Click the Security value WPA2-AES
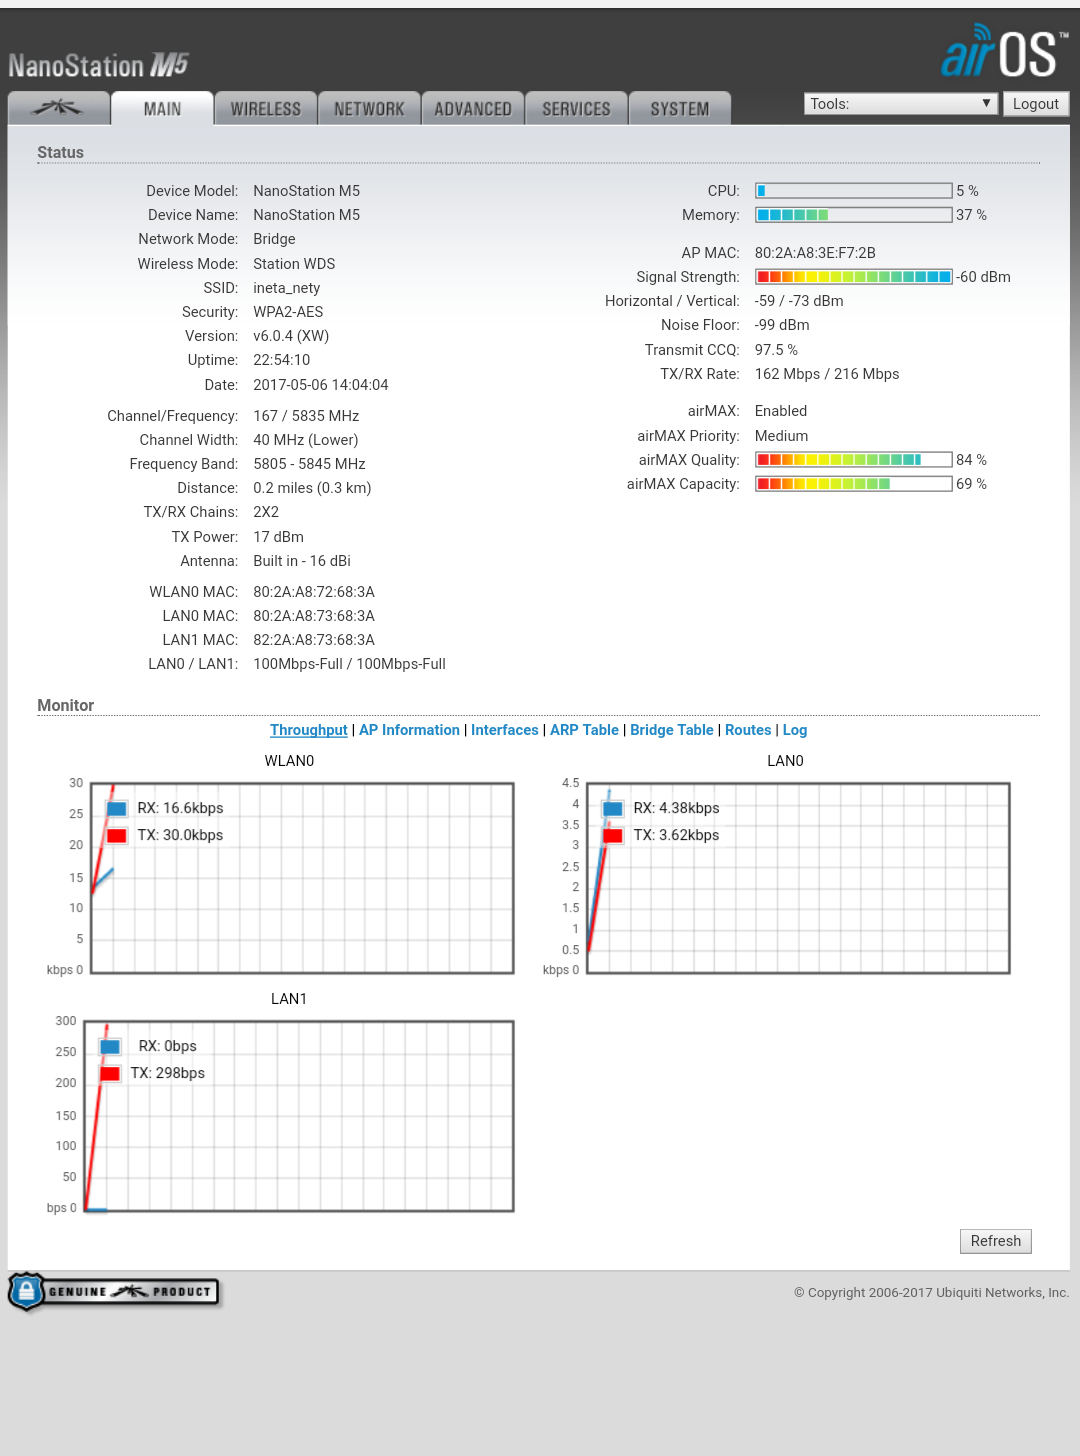The height and width of the screenshot is (1456, 1080). pyautogui.click(x=288, y=312)
